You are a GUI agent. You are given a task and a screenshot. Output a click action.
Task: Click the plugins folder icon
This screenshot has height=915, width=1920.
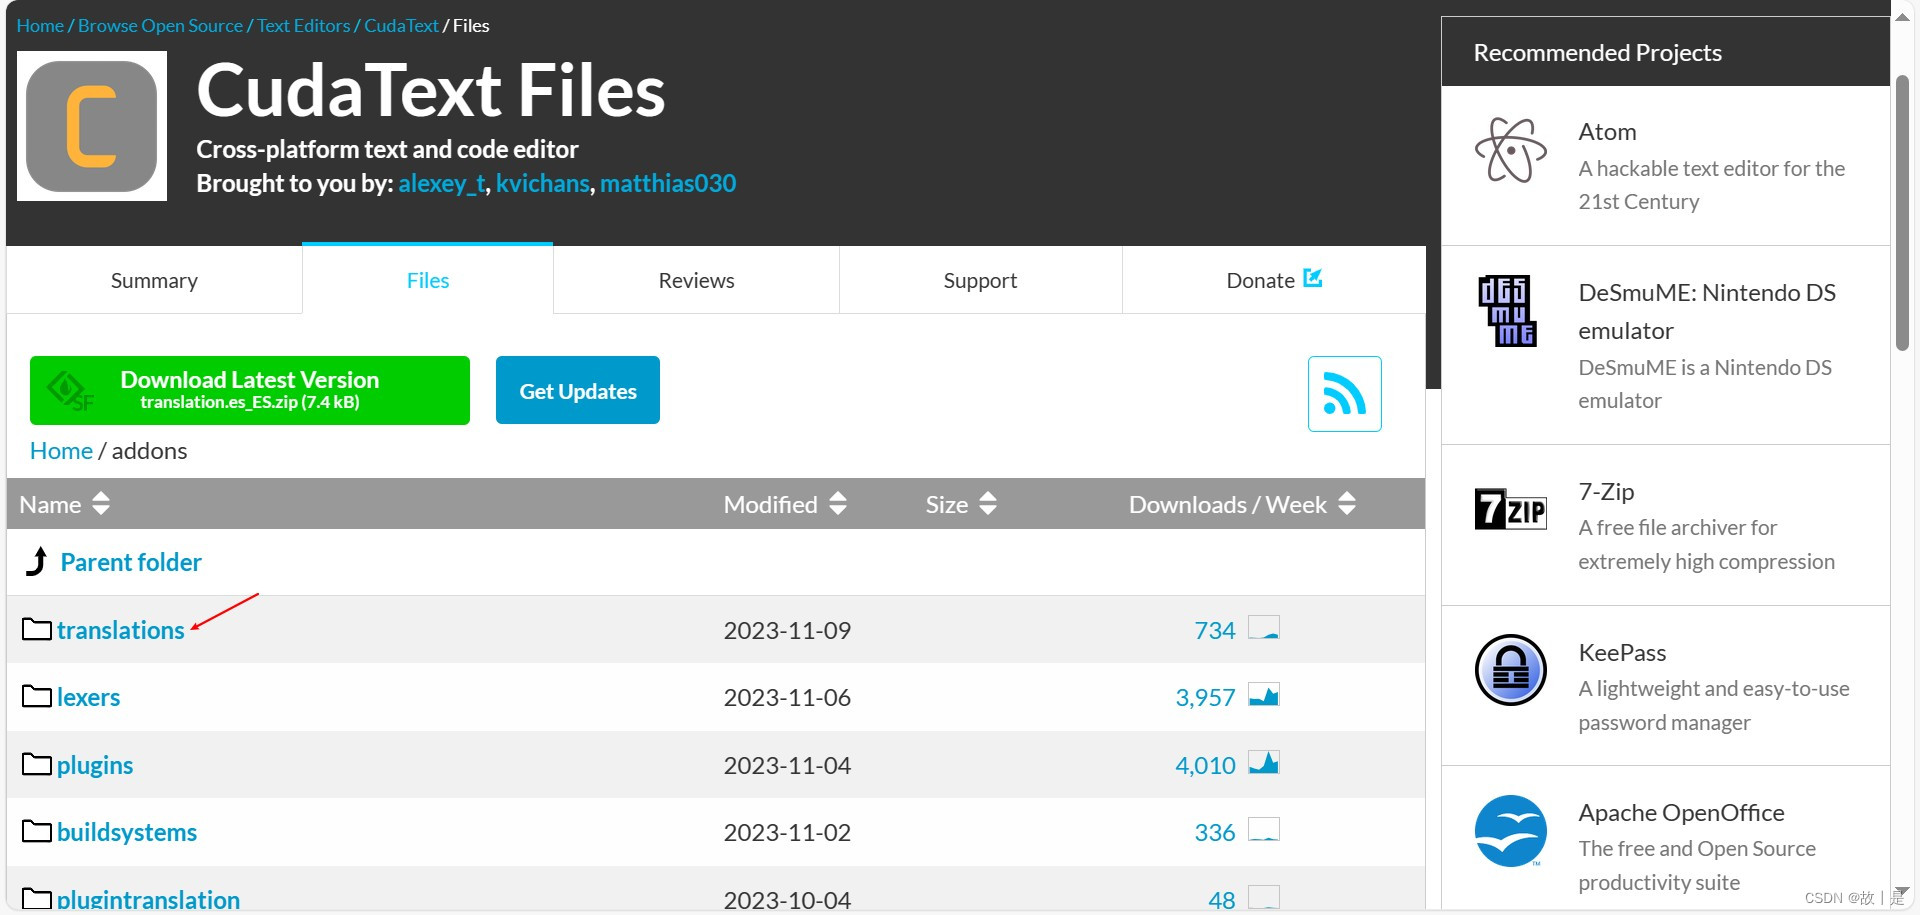(37, 764)
